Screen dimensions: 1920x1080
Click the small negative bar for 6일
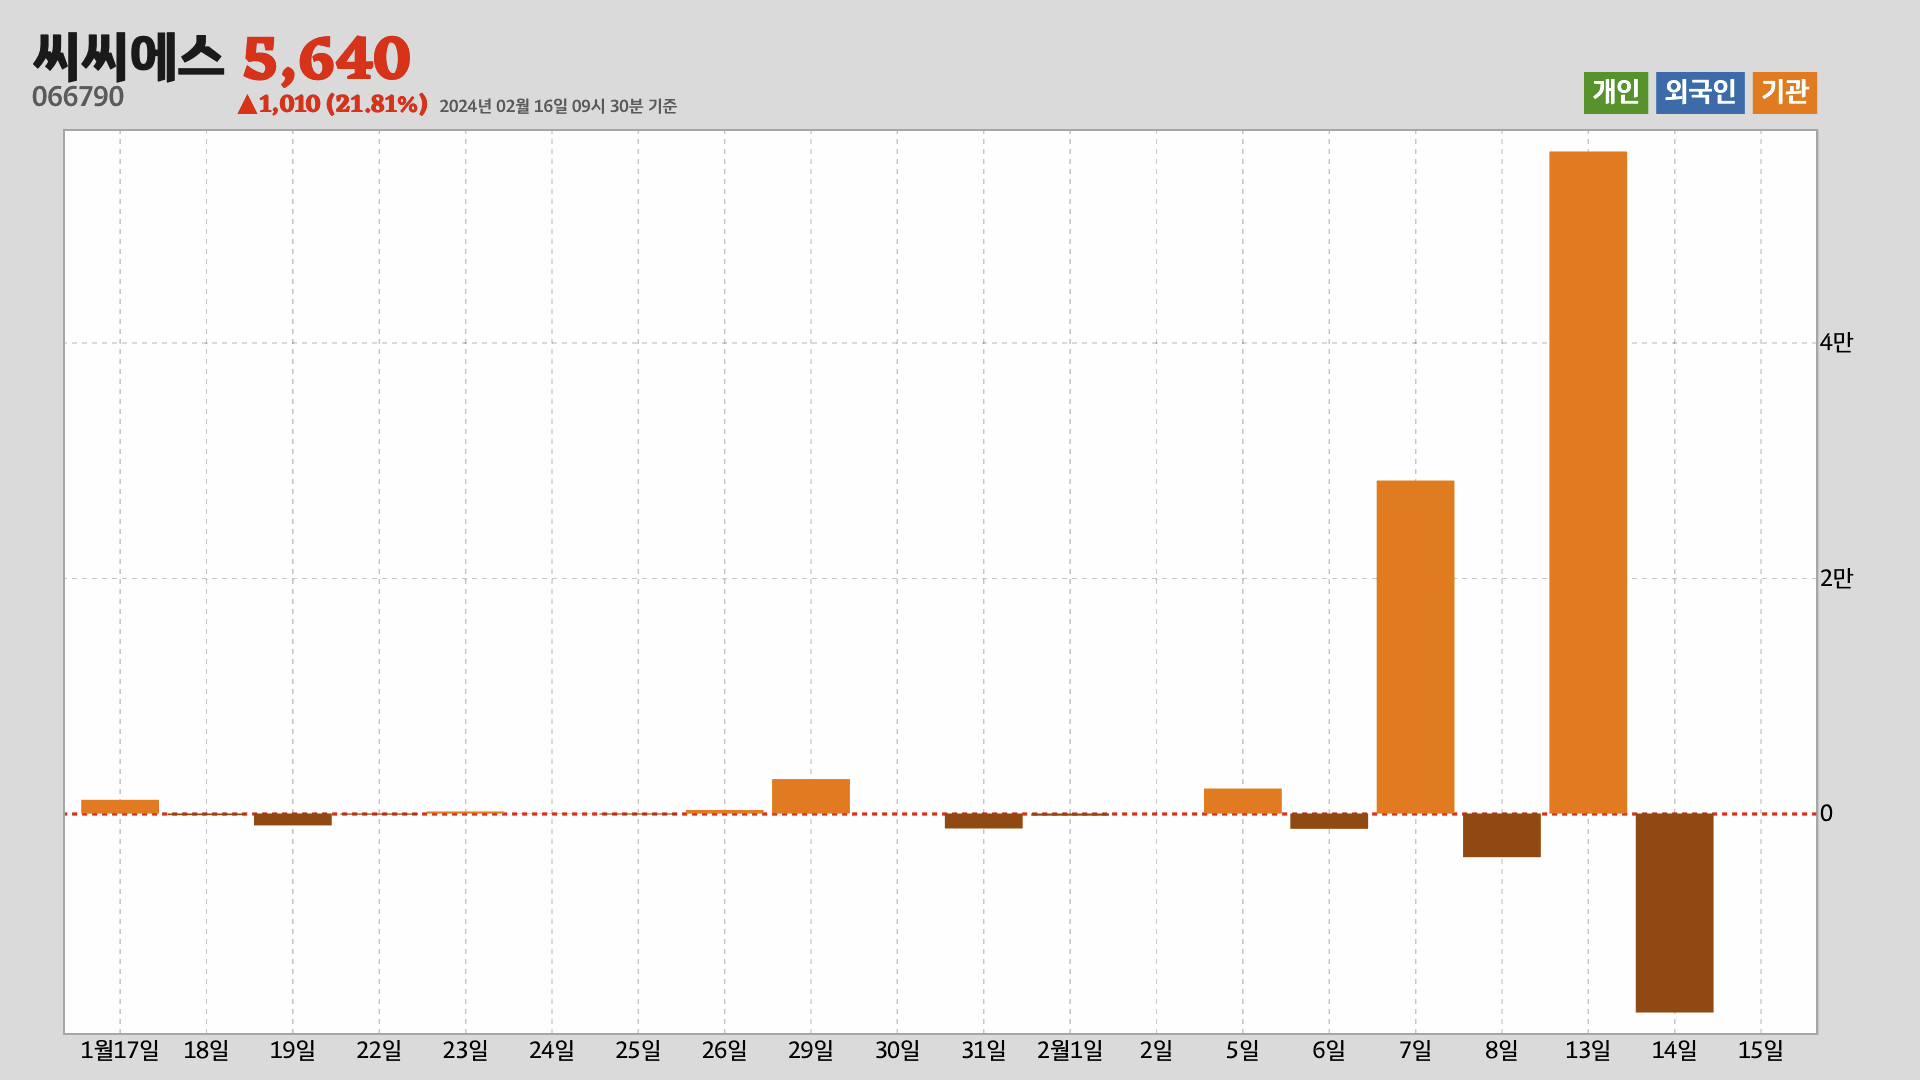[x=1329, y=821]
